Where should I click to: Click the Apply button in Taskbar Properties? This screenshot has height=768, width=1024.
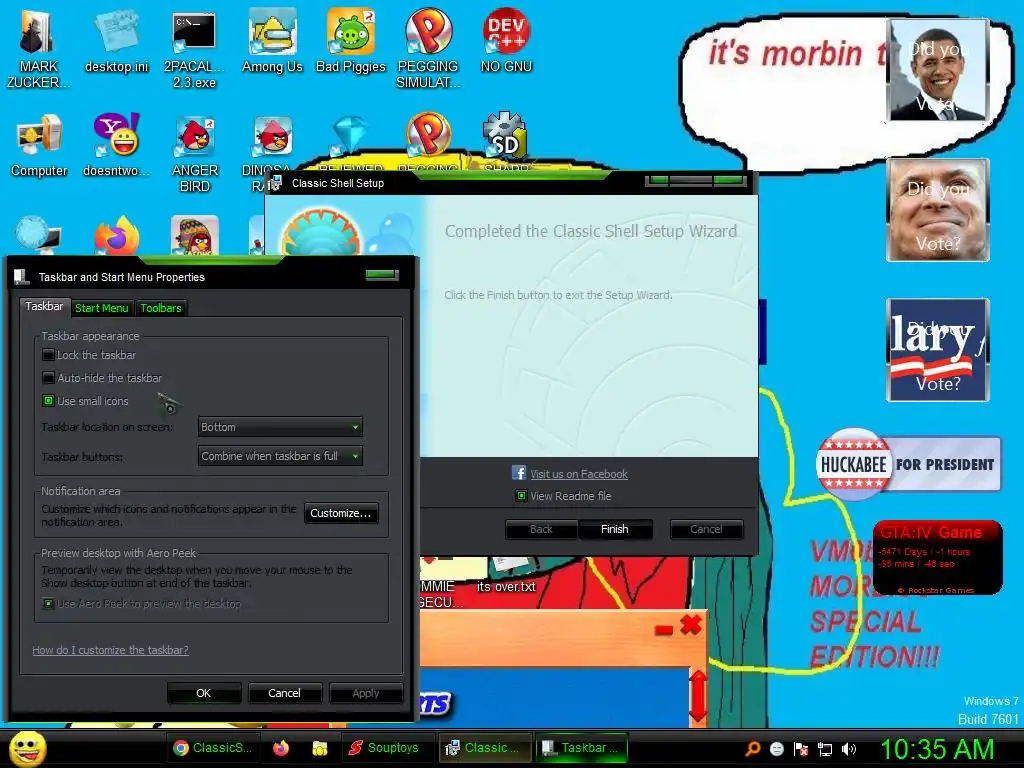pos(366,693)
